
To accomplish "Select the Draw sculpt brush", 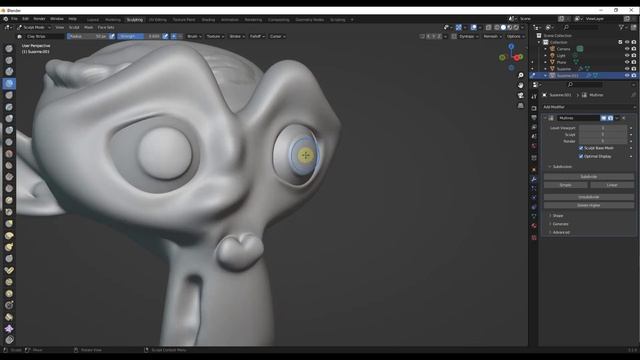I will [x=9, y=49].
